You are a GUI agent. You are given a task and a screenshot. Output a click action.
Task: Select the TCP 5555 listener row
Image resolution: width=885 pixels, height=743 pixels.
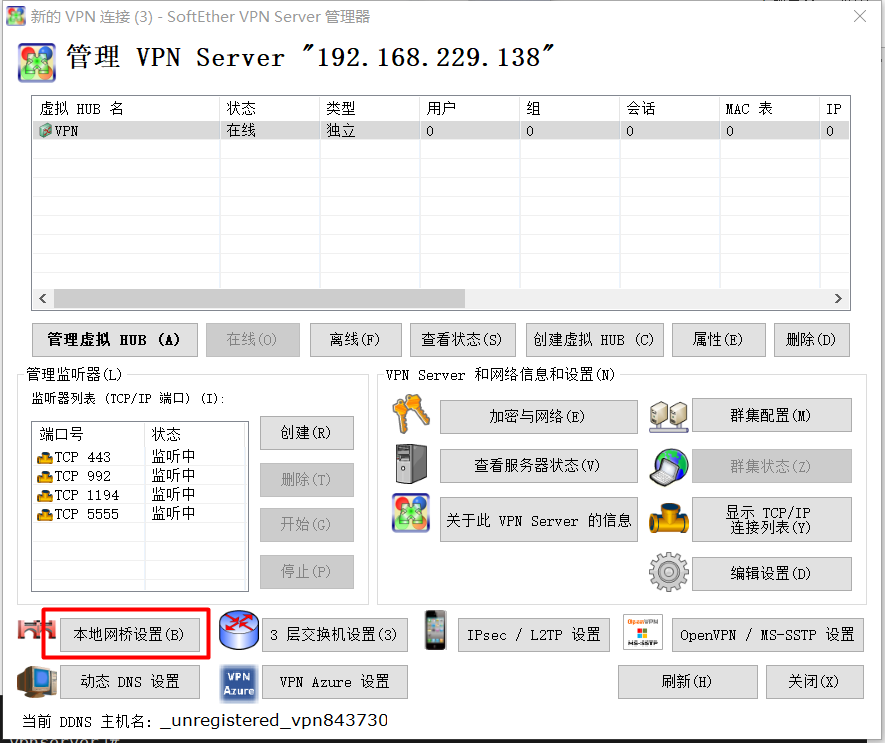tap(139, 514)
